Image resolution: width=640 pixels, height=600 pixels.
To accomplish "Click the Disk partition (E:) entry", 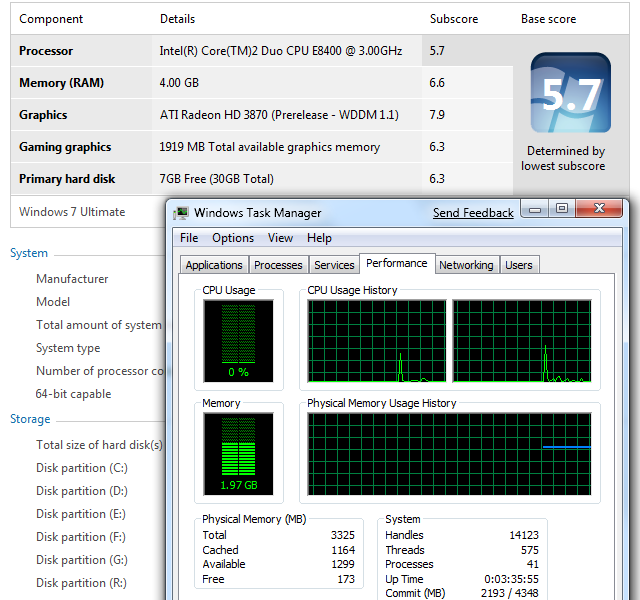I will click(x=81, y=514).
